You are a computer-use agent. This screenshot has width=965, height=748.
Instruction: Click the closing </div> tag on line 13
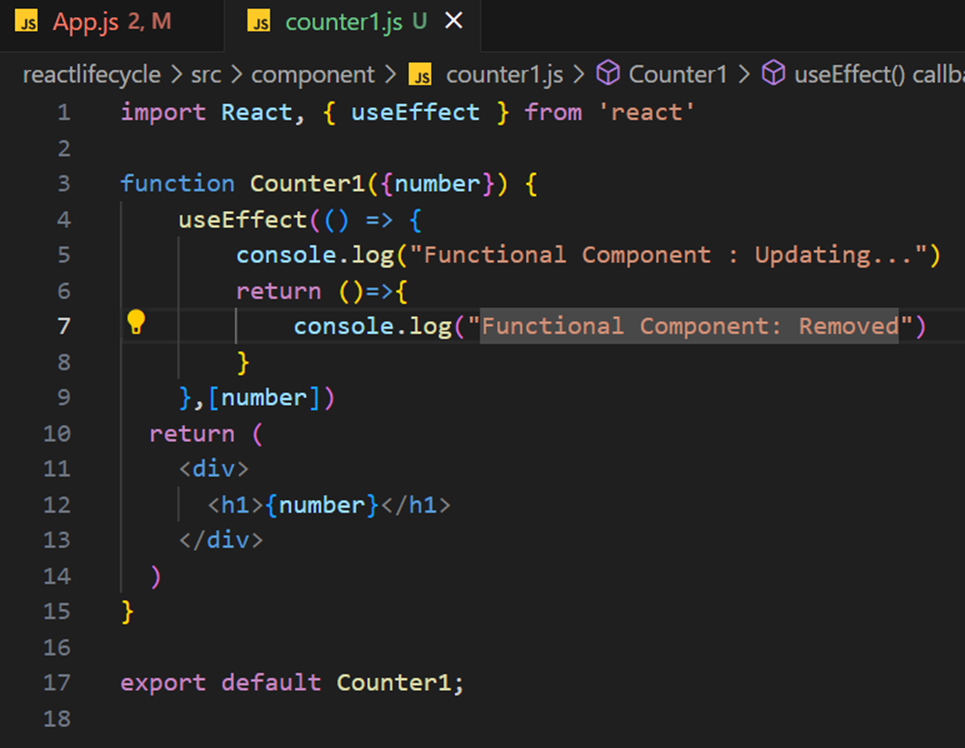coord(221,541)
